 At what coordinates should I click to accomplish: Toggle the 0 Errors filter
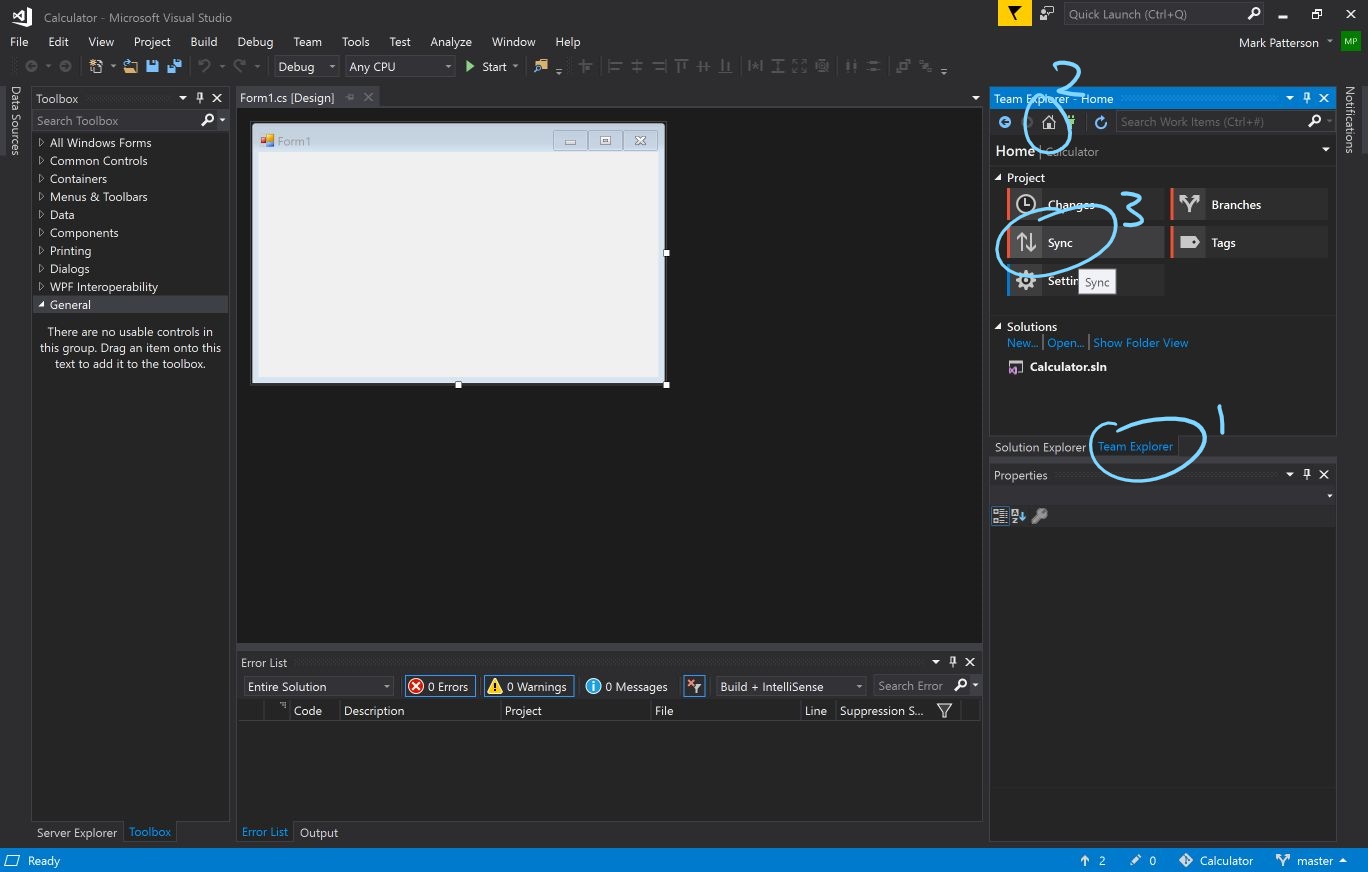click(x=439, y=686)
